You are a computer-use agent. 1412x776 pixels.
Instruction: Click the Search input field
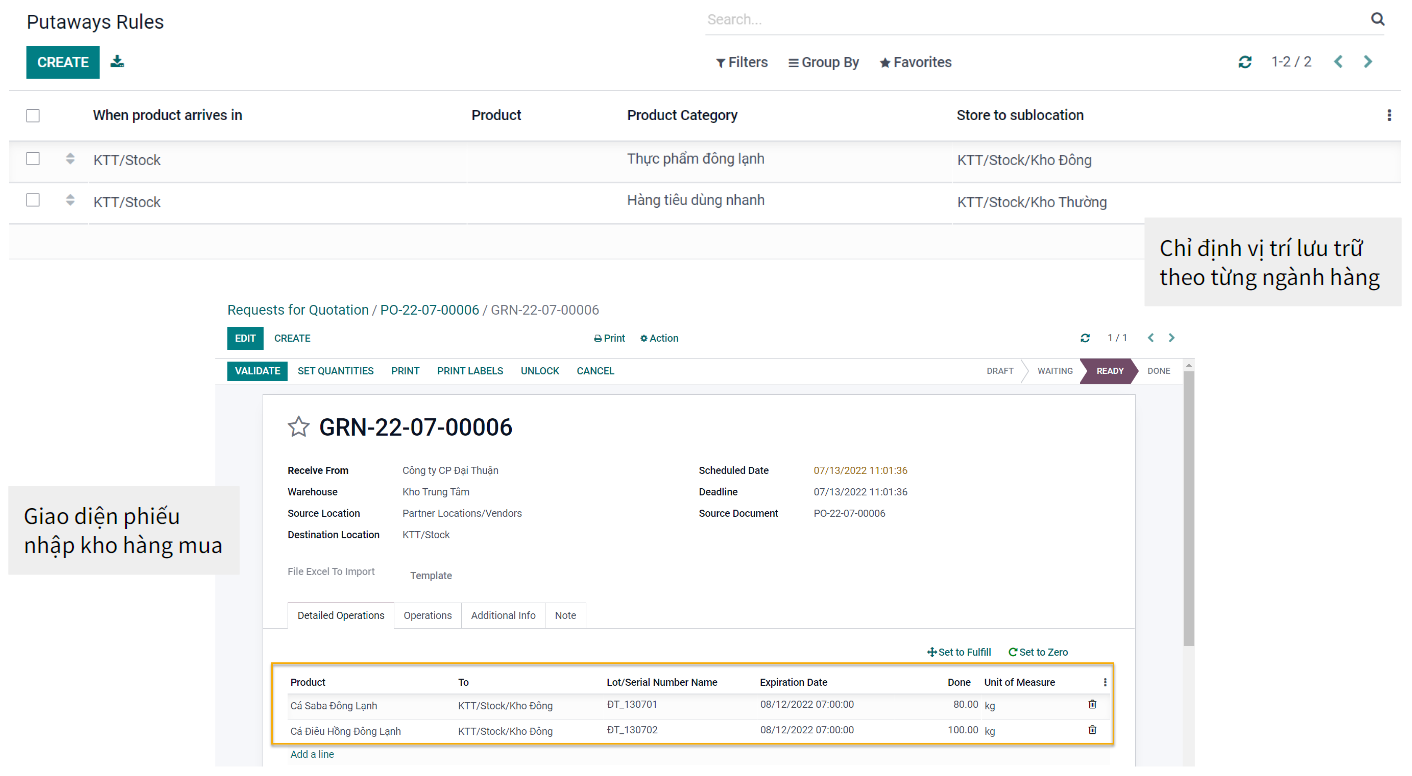point(1030,19)
